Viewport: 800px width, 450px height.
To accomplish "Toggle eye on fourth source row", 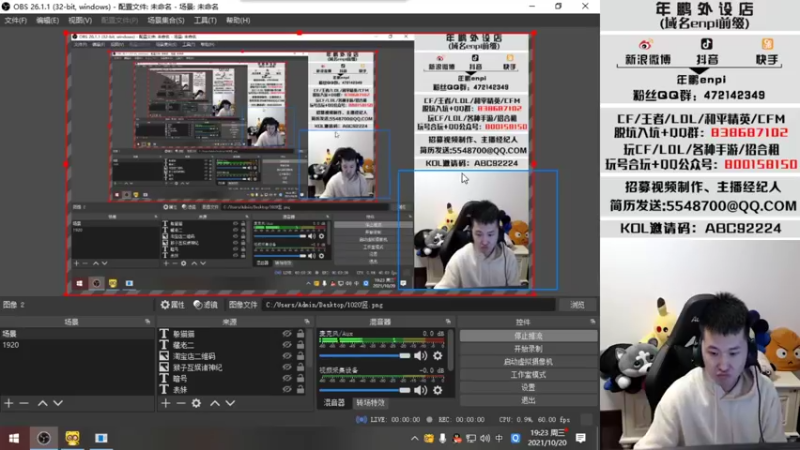I will (x=287, y=367).
